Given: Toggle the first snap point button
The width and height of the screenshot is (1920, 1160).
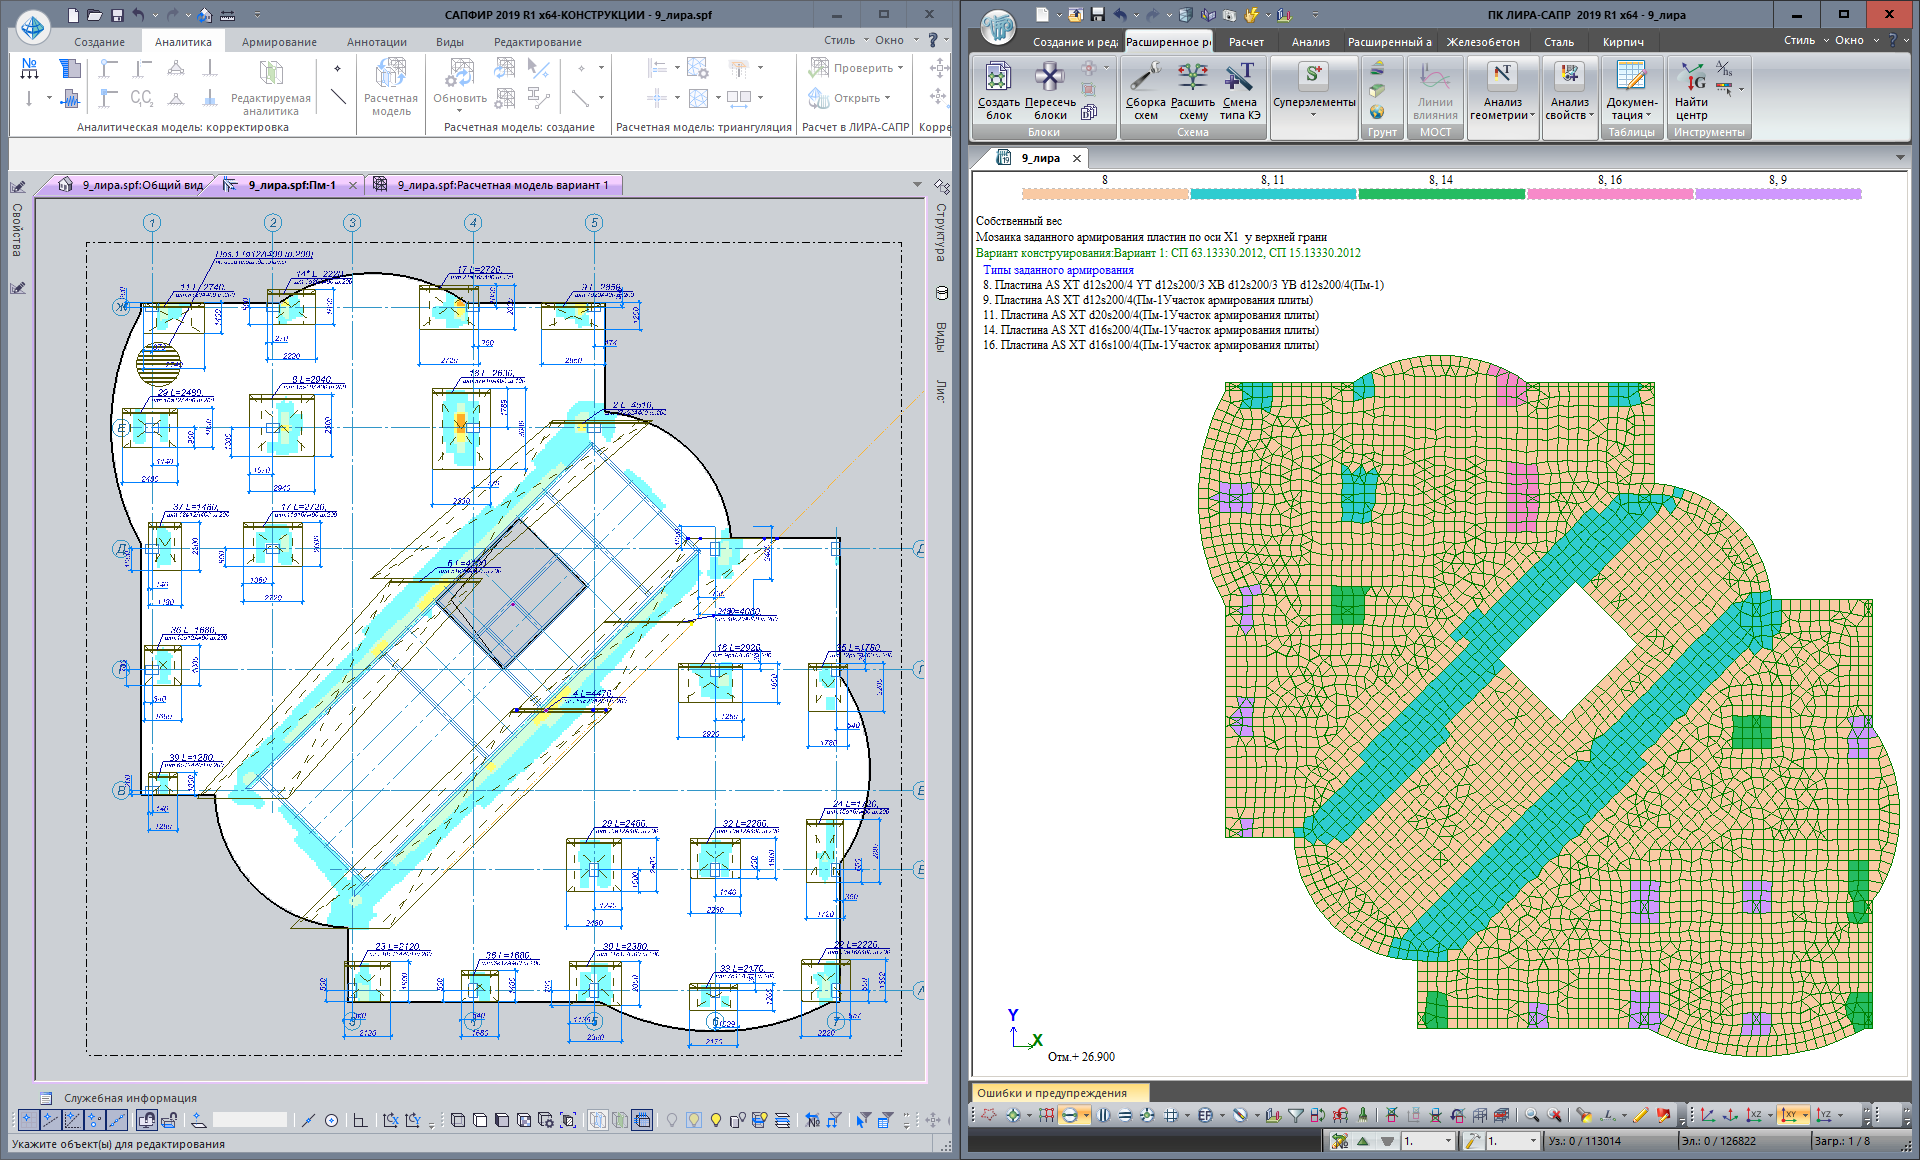Looking at the screenshot, I should (27, 1120).
